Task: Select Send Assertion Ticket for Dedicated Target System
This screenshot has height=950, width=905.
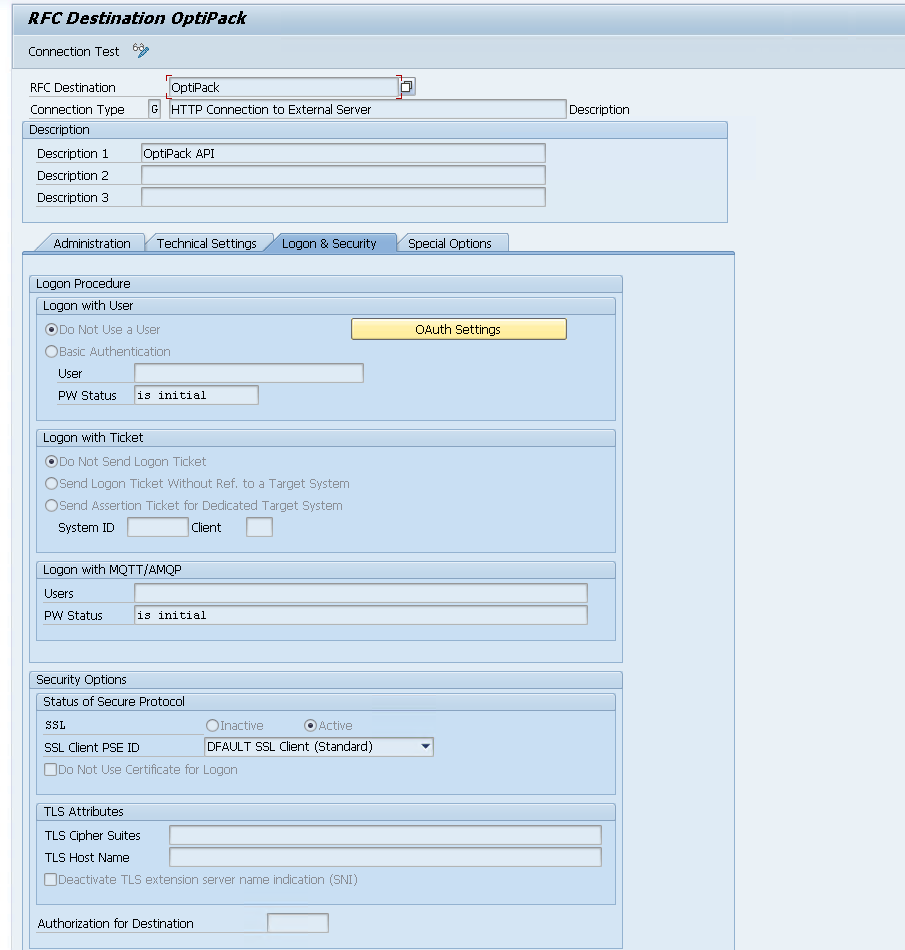Action: 52,505
